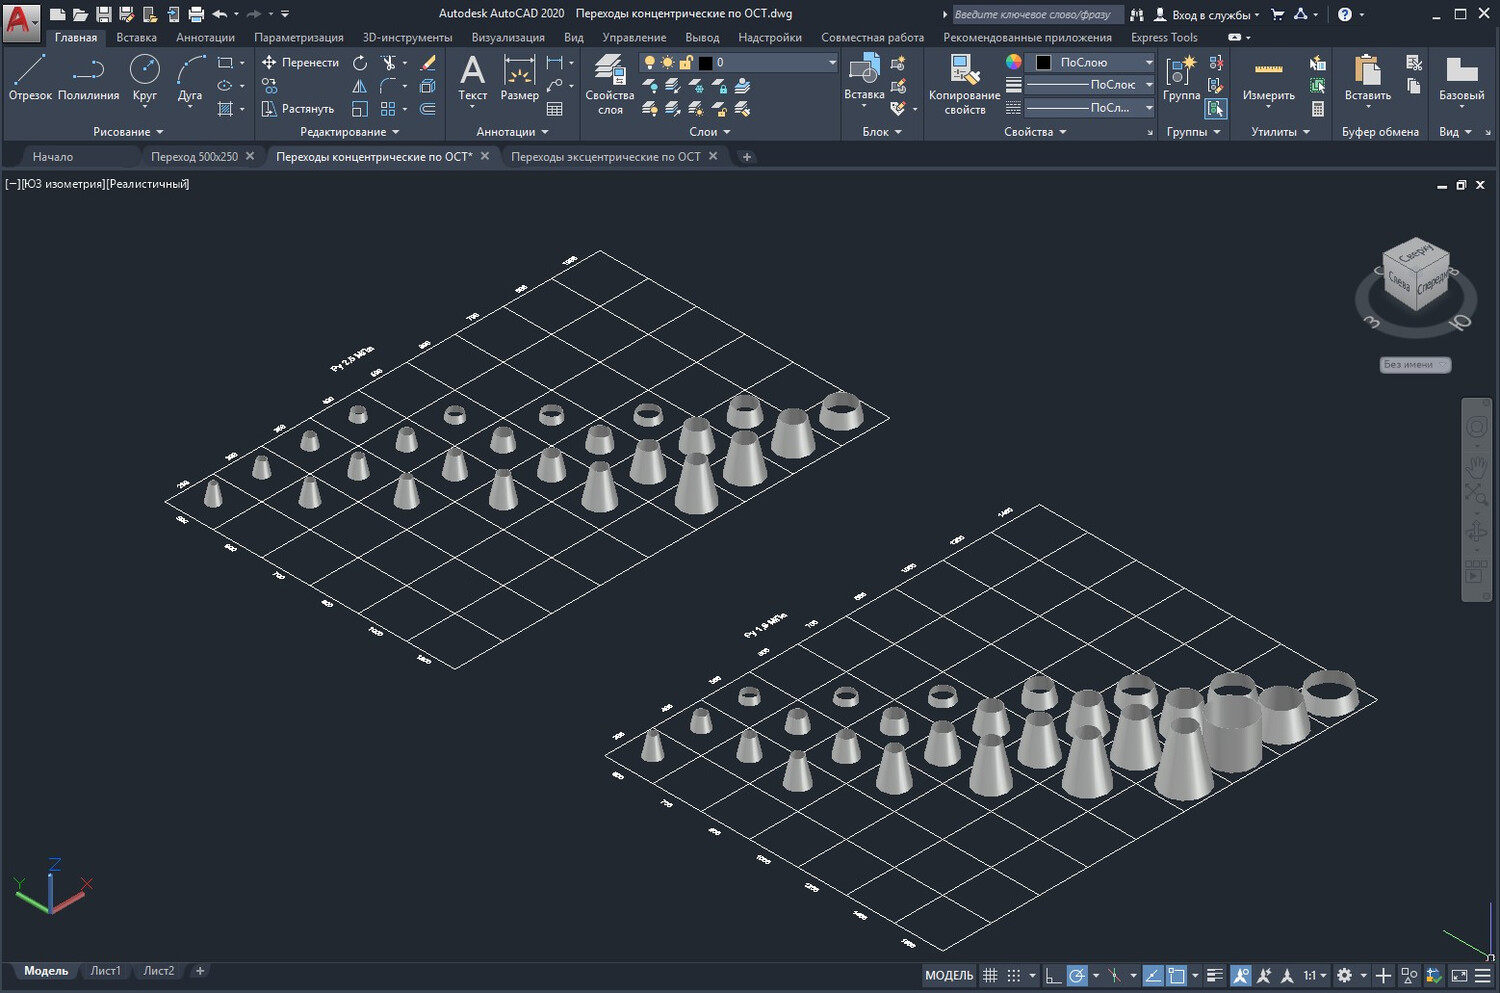Expand the Редактирование panel

point(350,132)
